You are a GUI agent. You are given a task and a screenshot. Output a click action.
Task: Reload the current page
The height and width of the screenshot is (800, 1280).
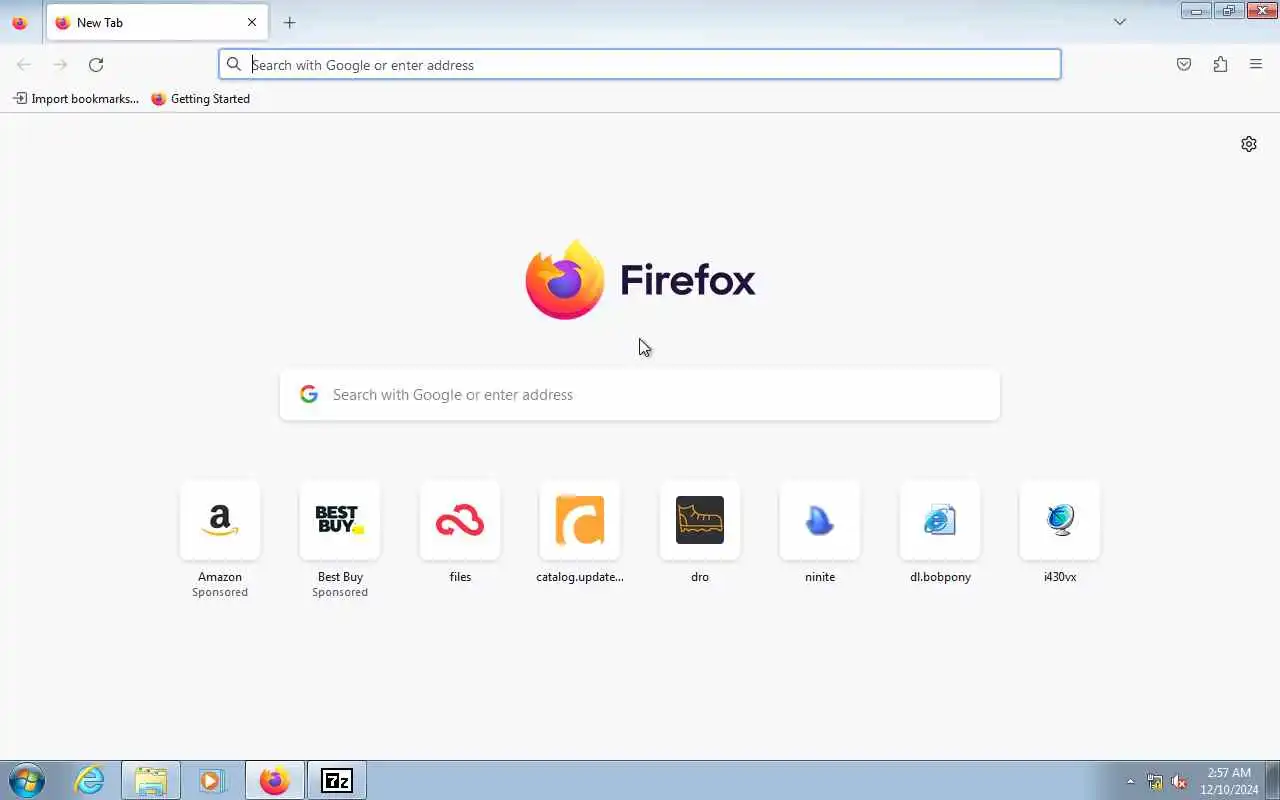[x=96, y=65]
